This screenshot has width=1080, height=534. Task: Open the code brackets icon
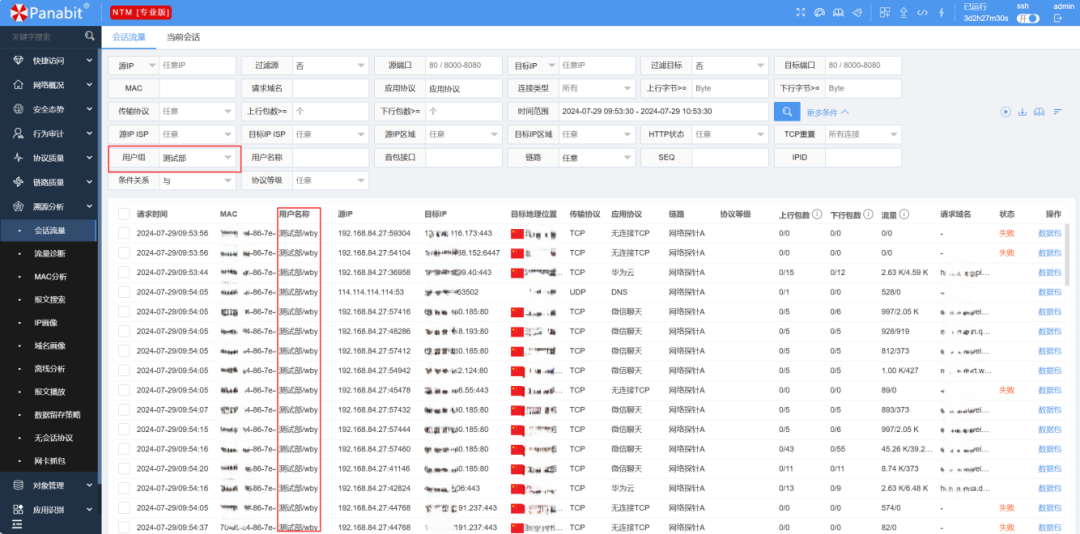(x=923, y=12)
